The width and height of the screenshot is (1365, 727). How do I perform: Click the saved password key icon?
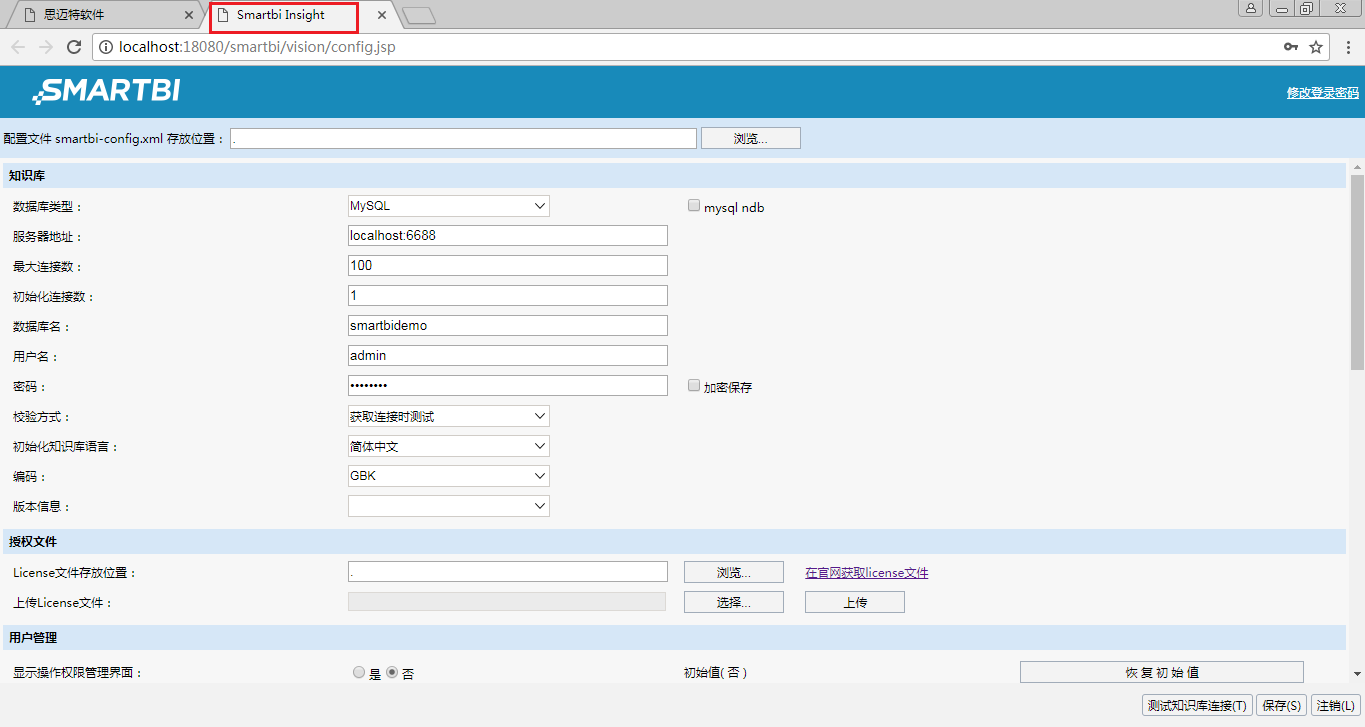point(1291,47)
